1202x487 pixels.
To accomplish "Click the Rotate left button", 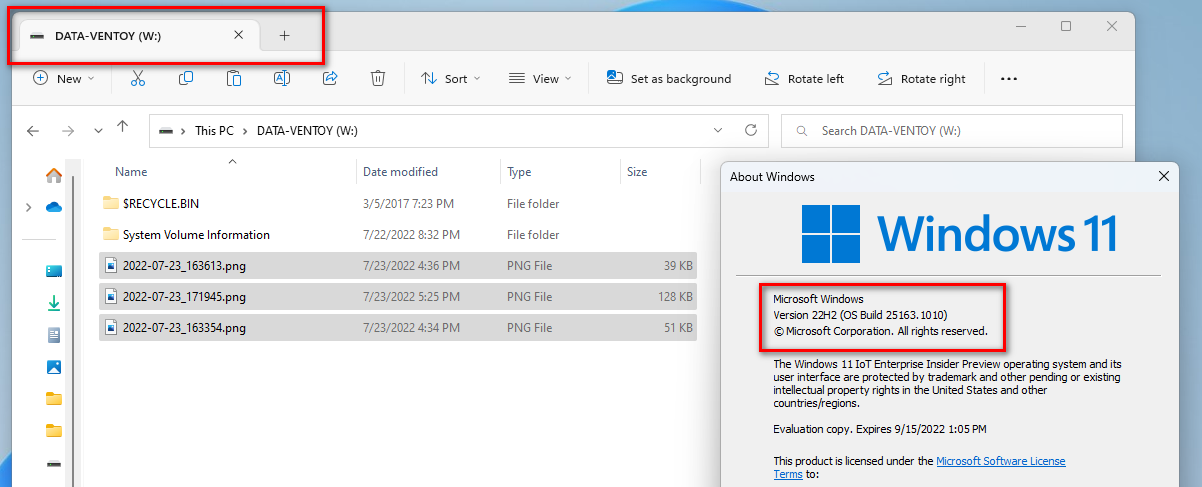I will click(x=804, y=78).
